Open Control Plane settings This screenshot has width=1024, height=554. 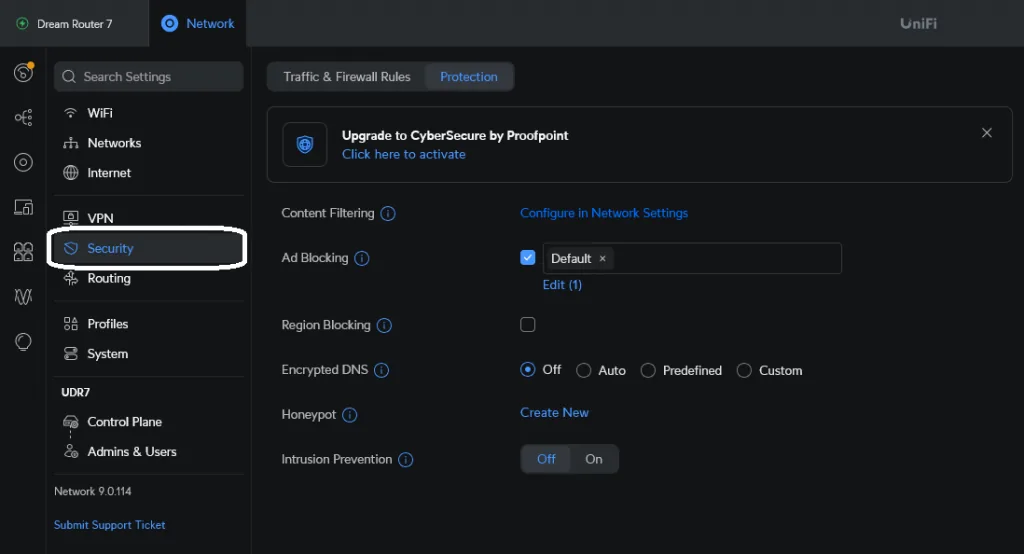[x=148, y=422]
